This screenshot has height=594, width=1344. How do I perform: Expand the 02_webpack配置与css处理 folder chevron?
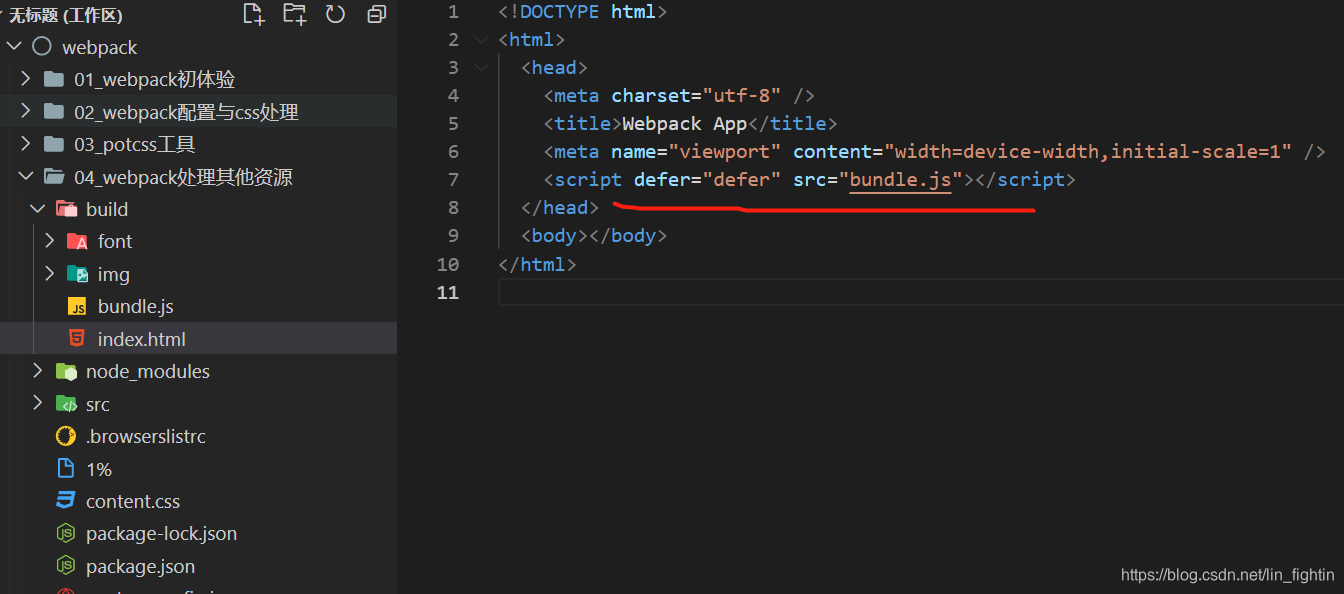pyautogui.click(x=26, y=112)
